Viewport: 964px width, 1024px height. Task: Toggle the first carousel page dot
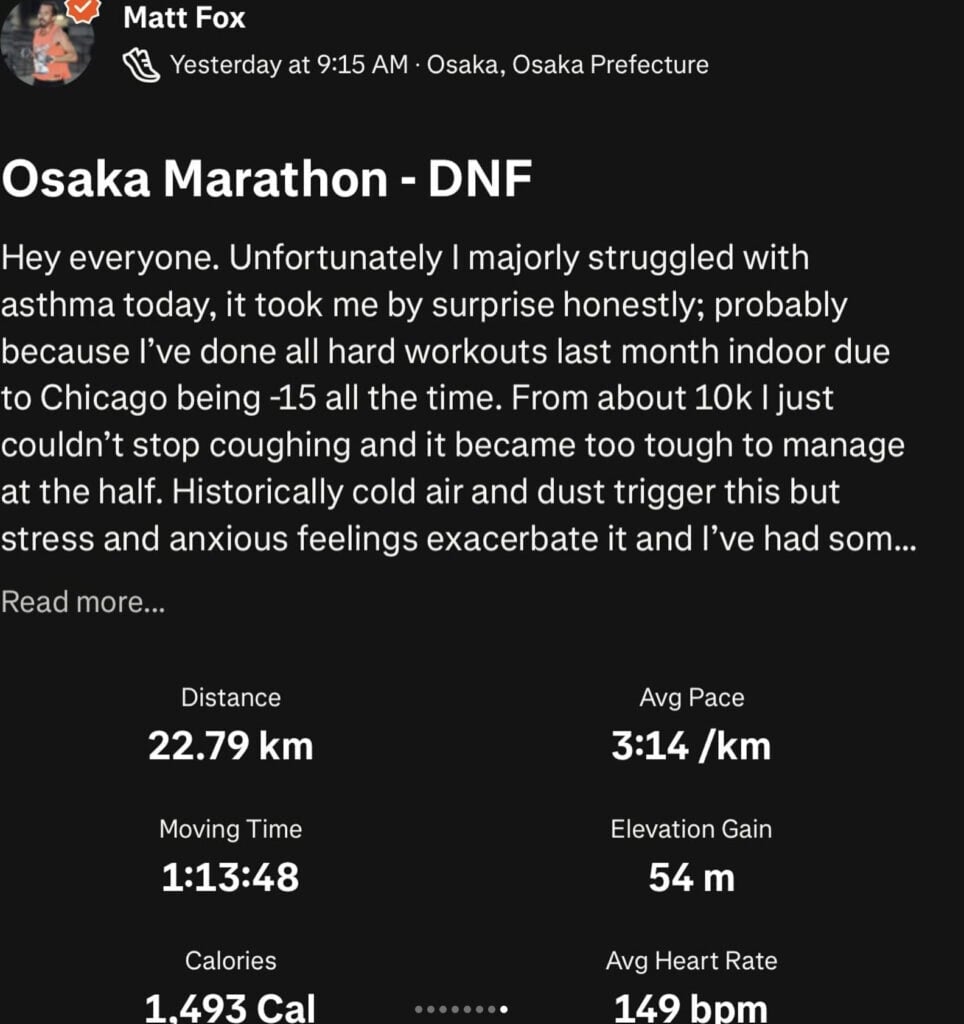418,1008
